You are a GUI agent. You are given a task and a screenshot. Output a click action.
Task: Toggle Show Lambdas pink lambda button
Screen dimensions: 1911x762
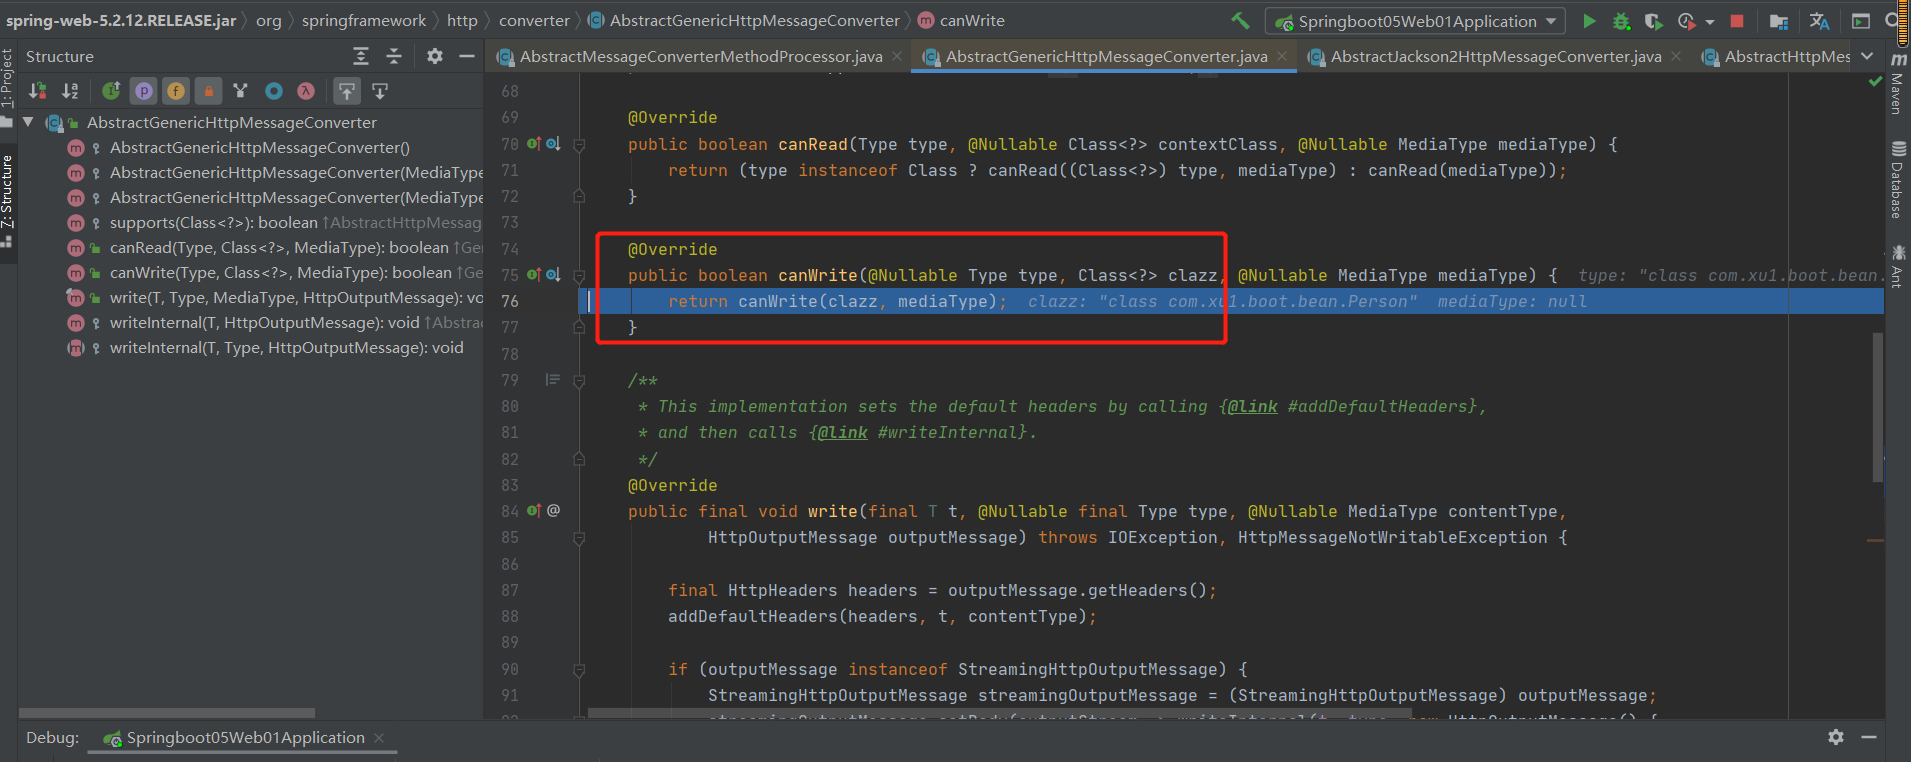[x=306, y=91]
